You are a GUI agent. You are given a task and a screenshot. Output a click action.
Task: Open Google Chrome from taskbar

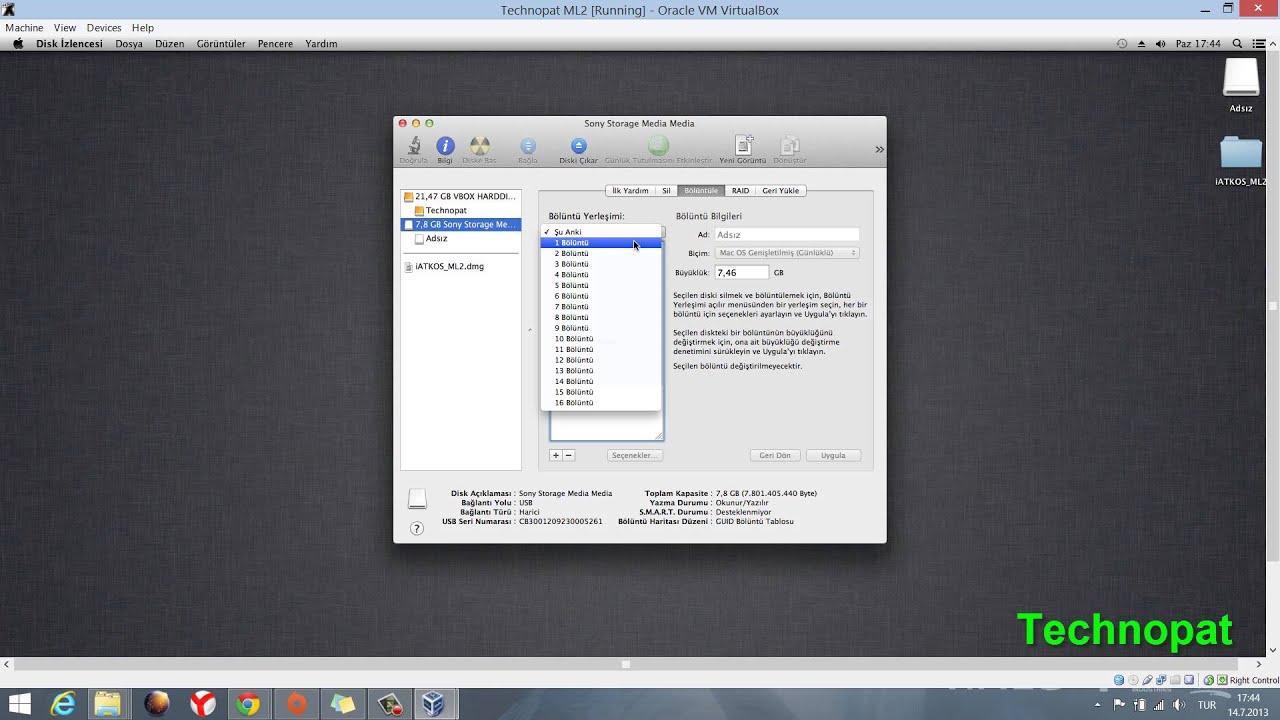[247, 704]
